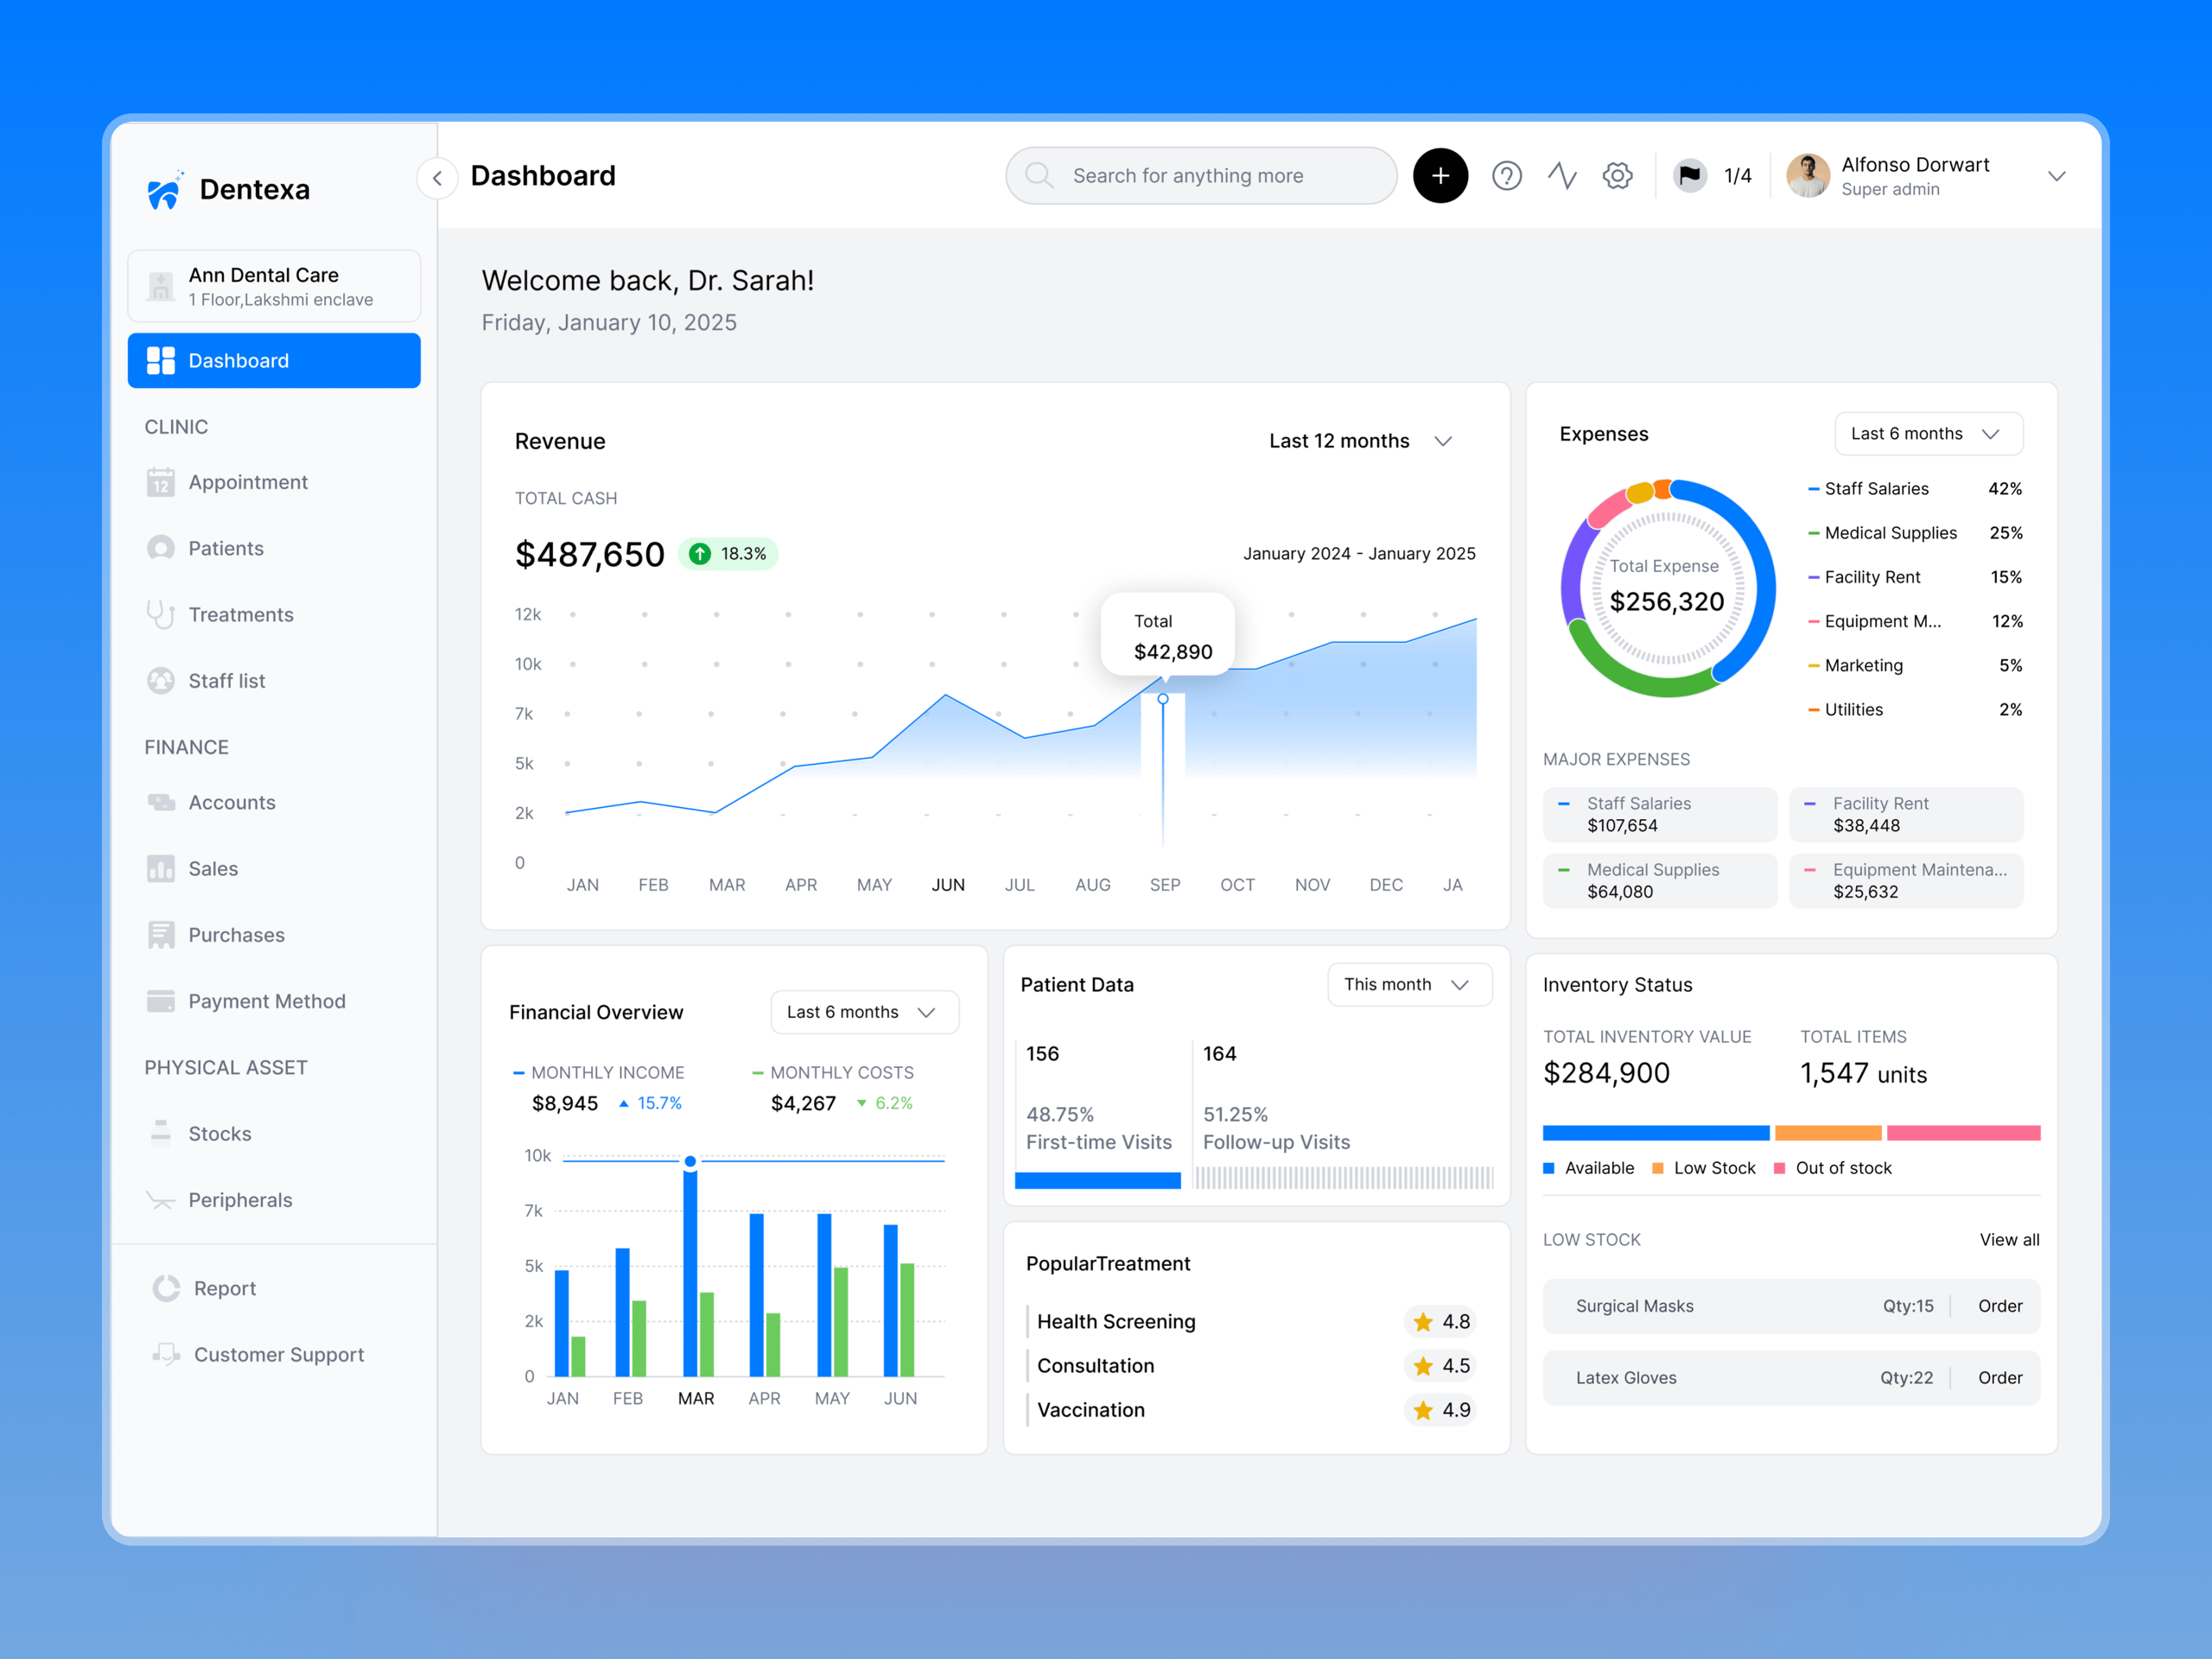Open the Treatments page

(x=240, y=614)
